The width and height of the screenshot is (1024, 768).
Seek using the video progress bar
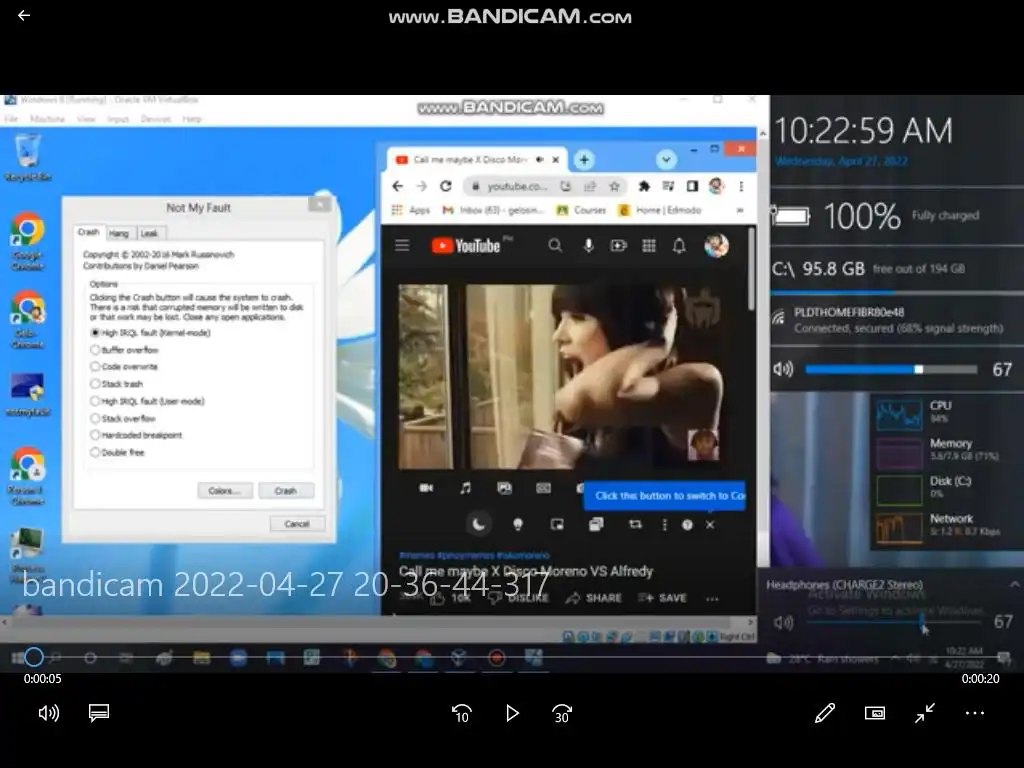tap(512, 657)
